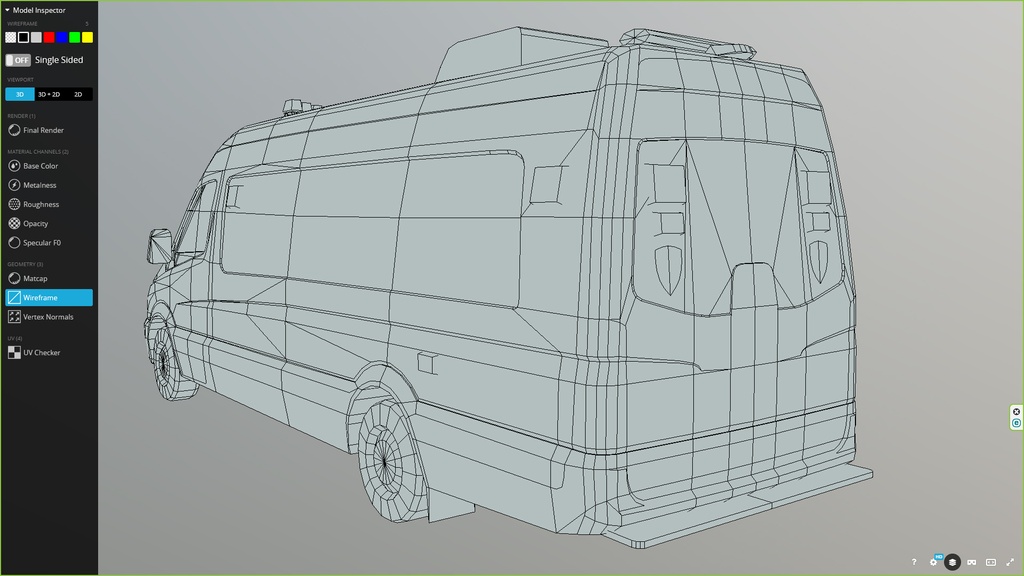Viewport: 1024px width, 576px height.
Task: Switch viewport to 2D mode
Action: click(x=78, y=94)
